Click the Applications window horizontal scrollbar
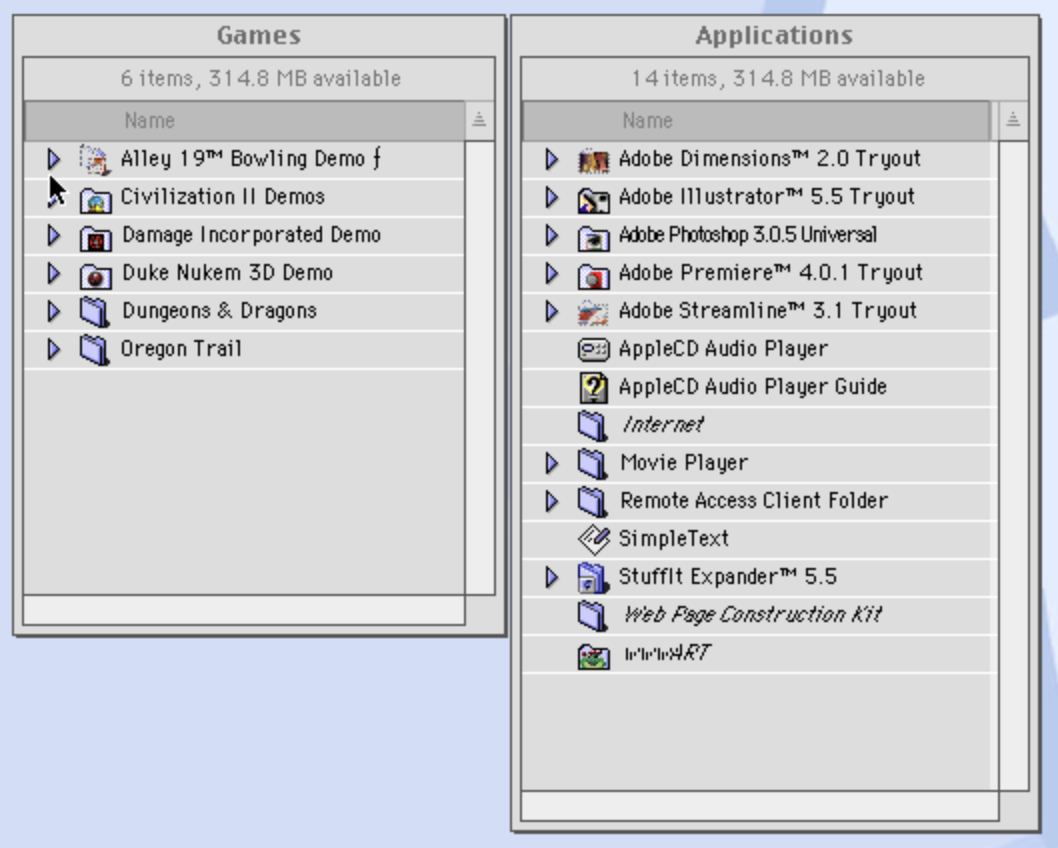Screen dimensions: 1058x848 click(760, 806)
